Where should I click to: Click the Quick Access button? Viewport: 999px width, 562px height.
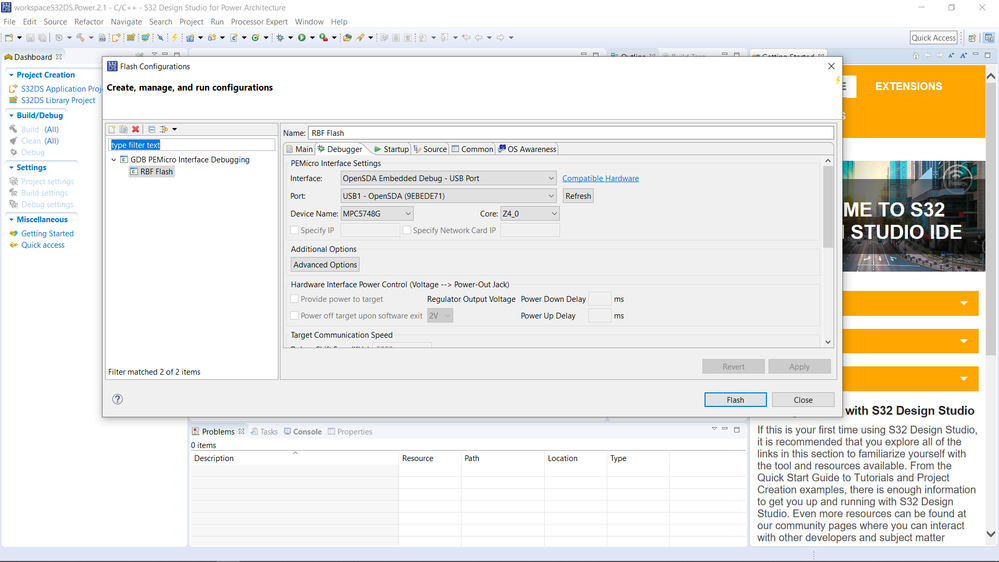[933, 38]
